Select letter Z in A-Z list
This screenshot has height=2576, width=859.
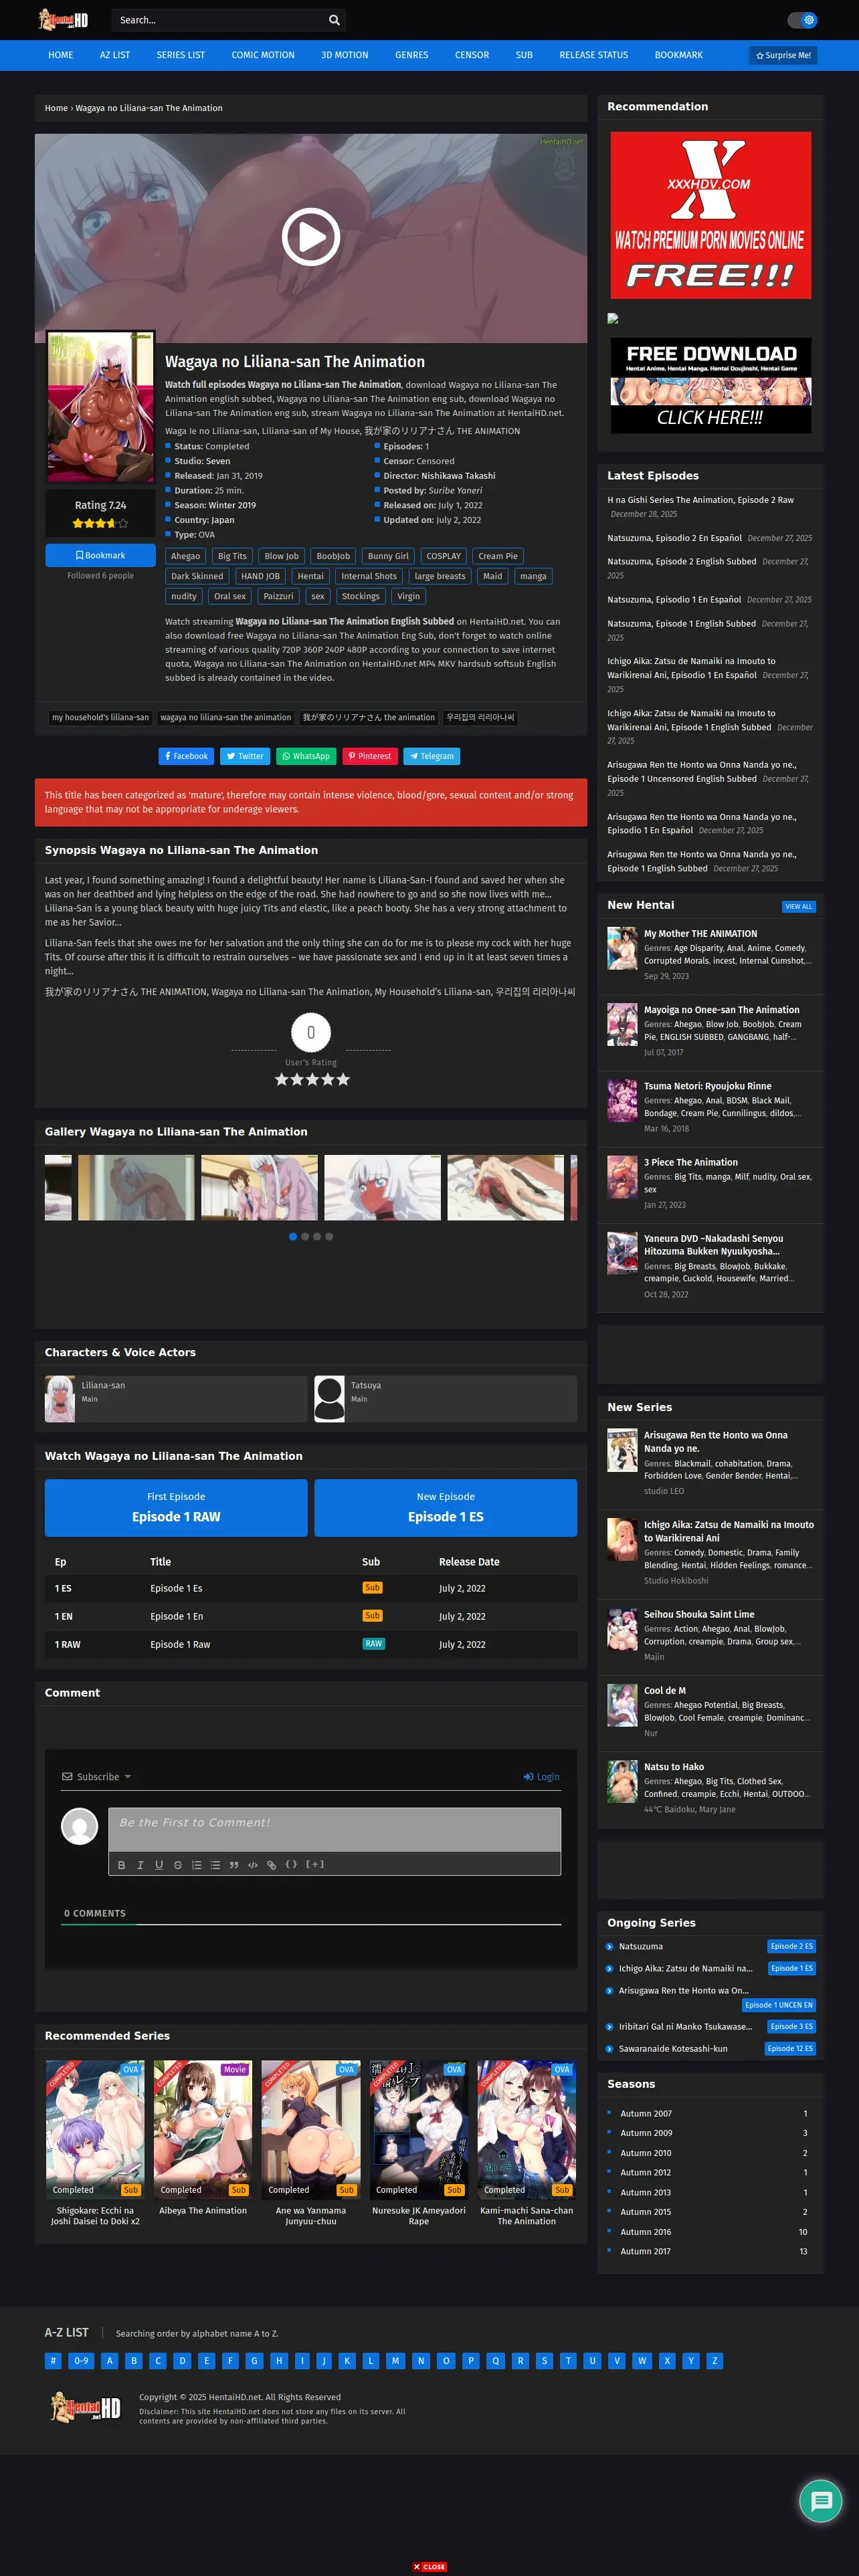[x=714, y=2361]
